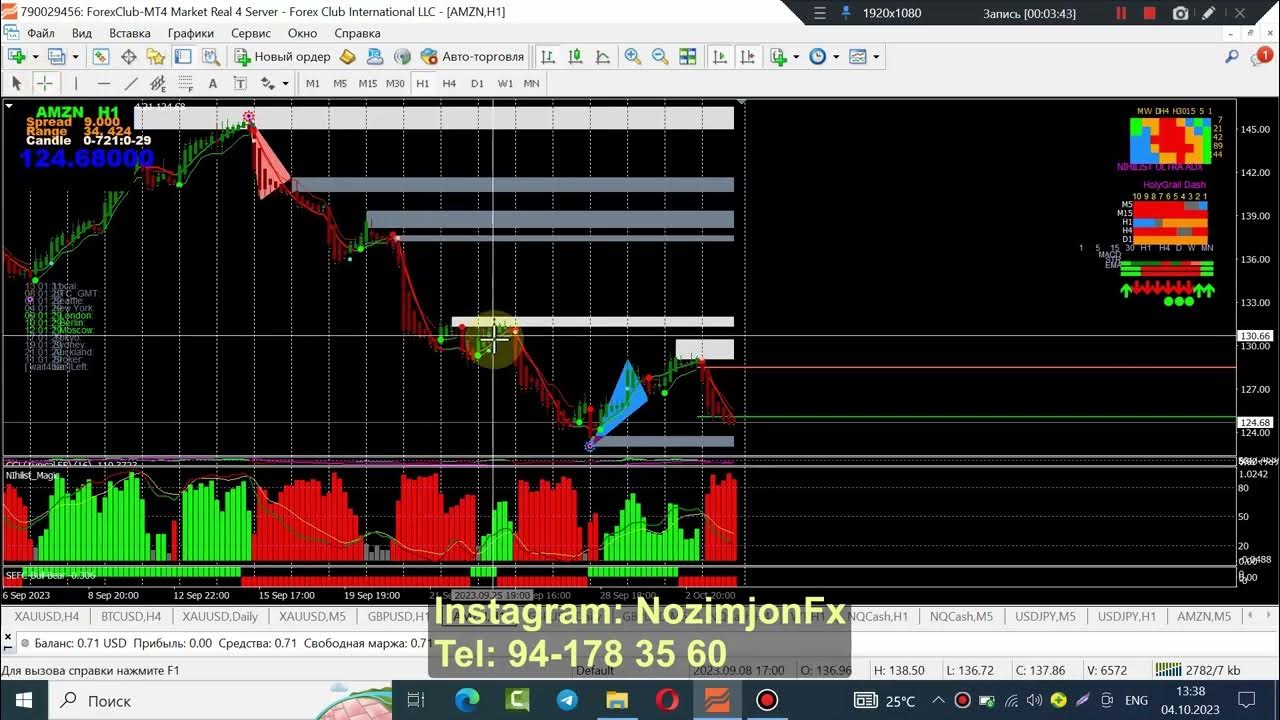The image size is (1280, 720).
Task: Open the new chart icon
Action: point(16,57)
